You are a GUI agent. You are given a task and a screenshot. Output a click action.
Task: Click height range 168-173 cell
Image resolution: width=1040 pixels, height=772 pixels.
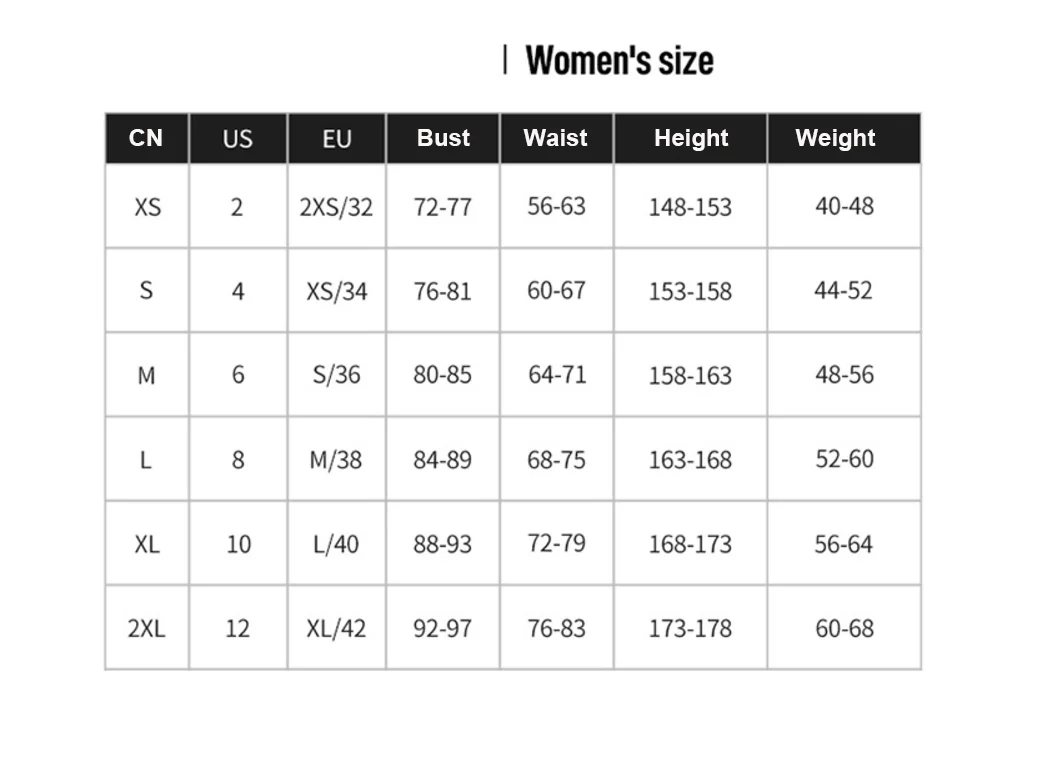click(690, 544)
